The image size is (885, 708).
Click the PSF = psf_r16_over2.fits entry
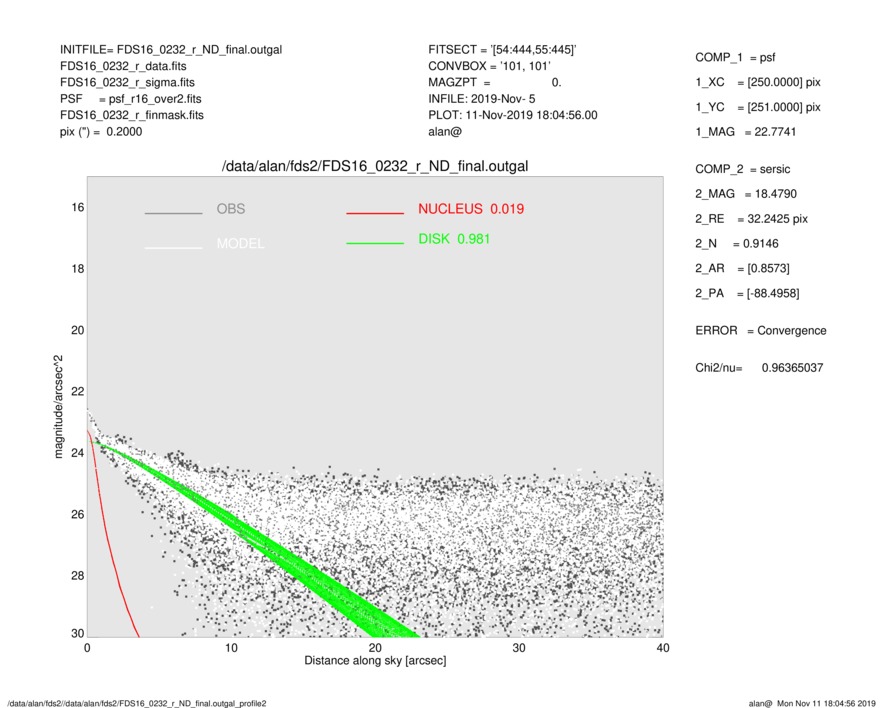(x=131, y=99)
